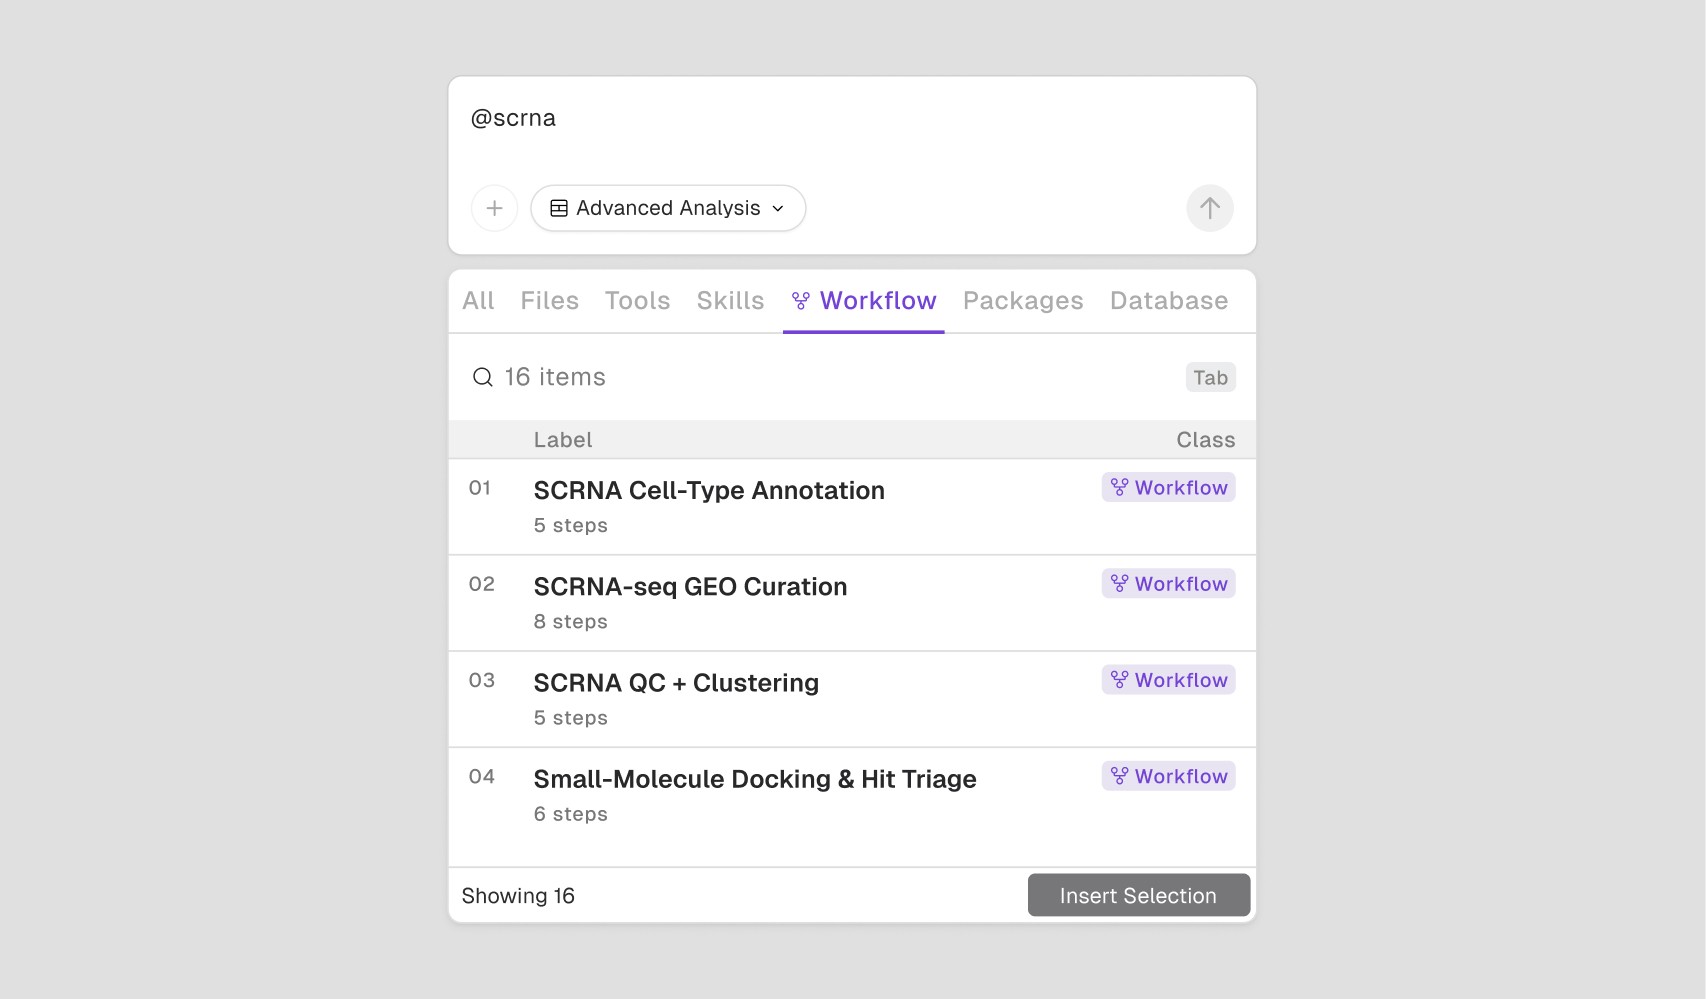Click the 'Label' column header

pyautogui.click(x=562, y=440)
